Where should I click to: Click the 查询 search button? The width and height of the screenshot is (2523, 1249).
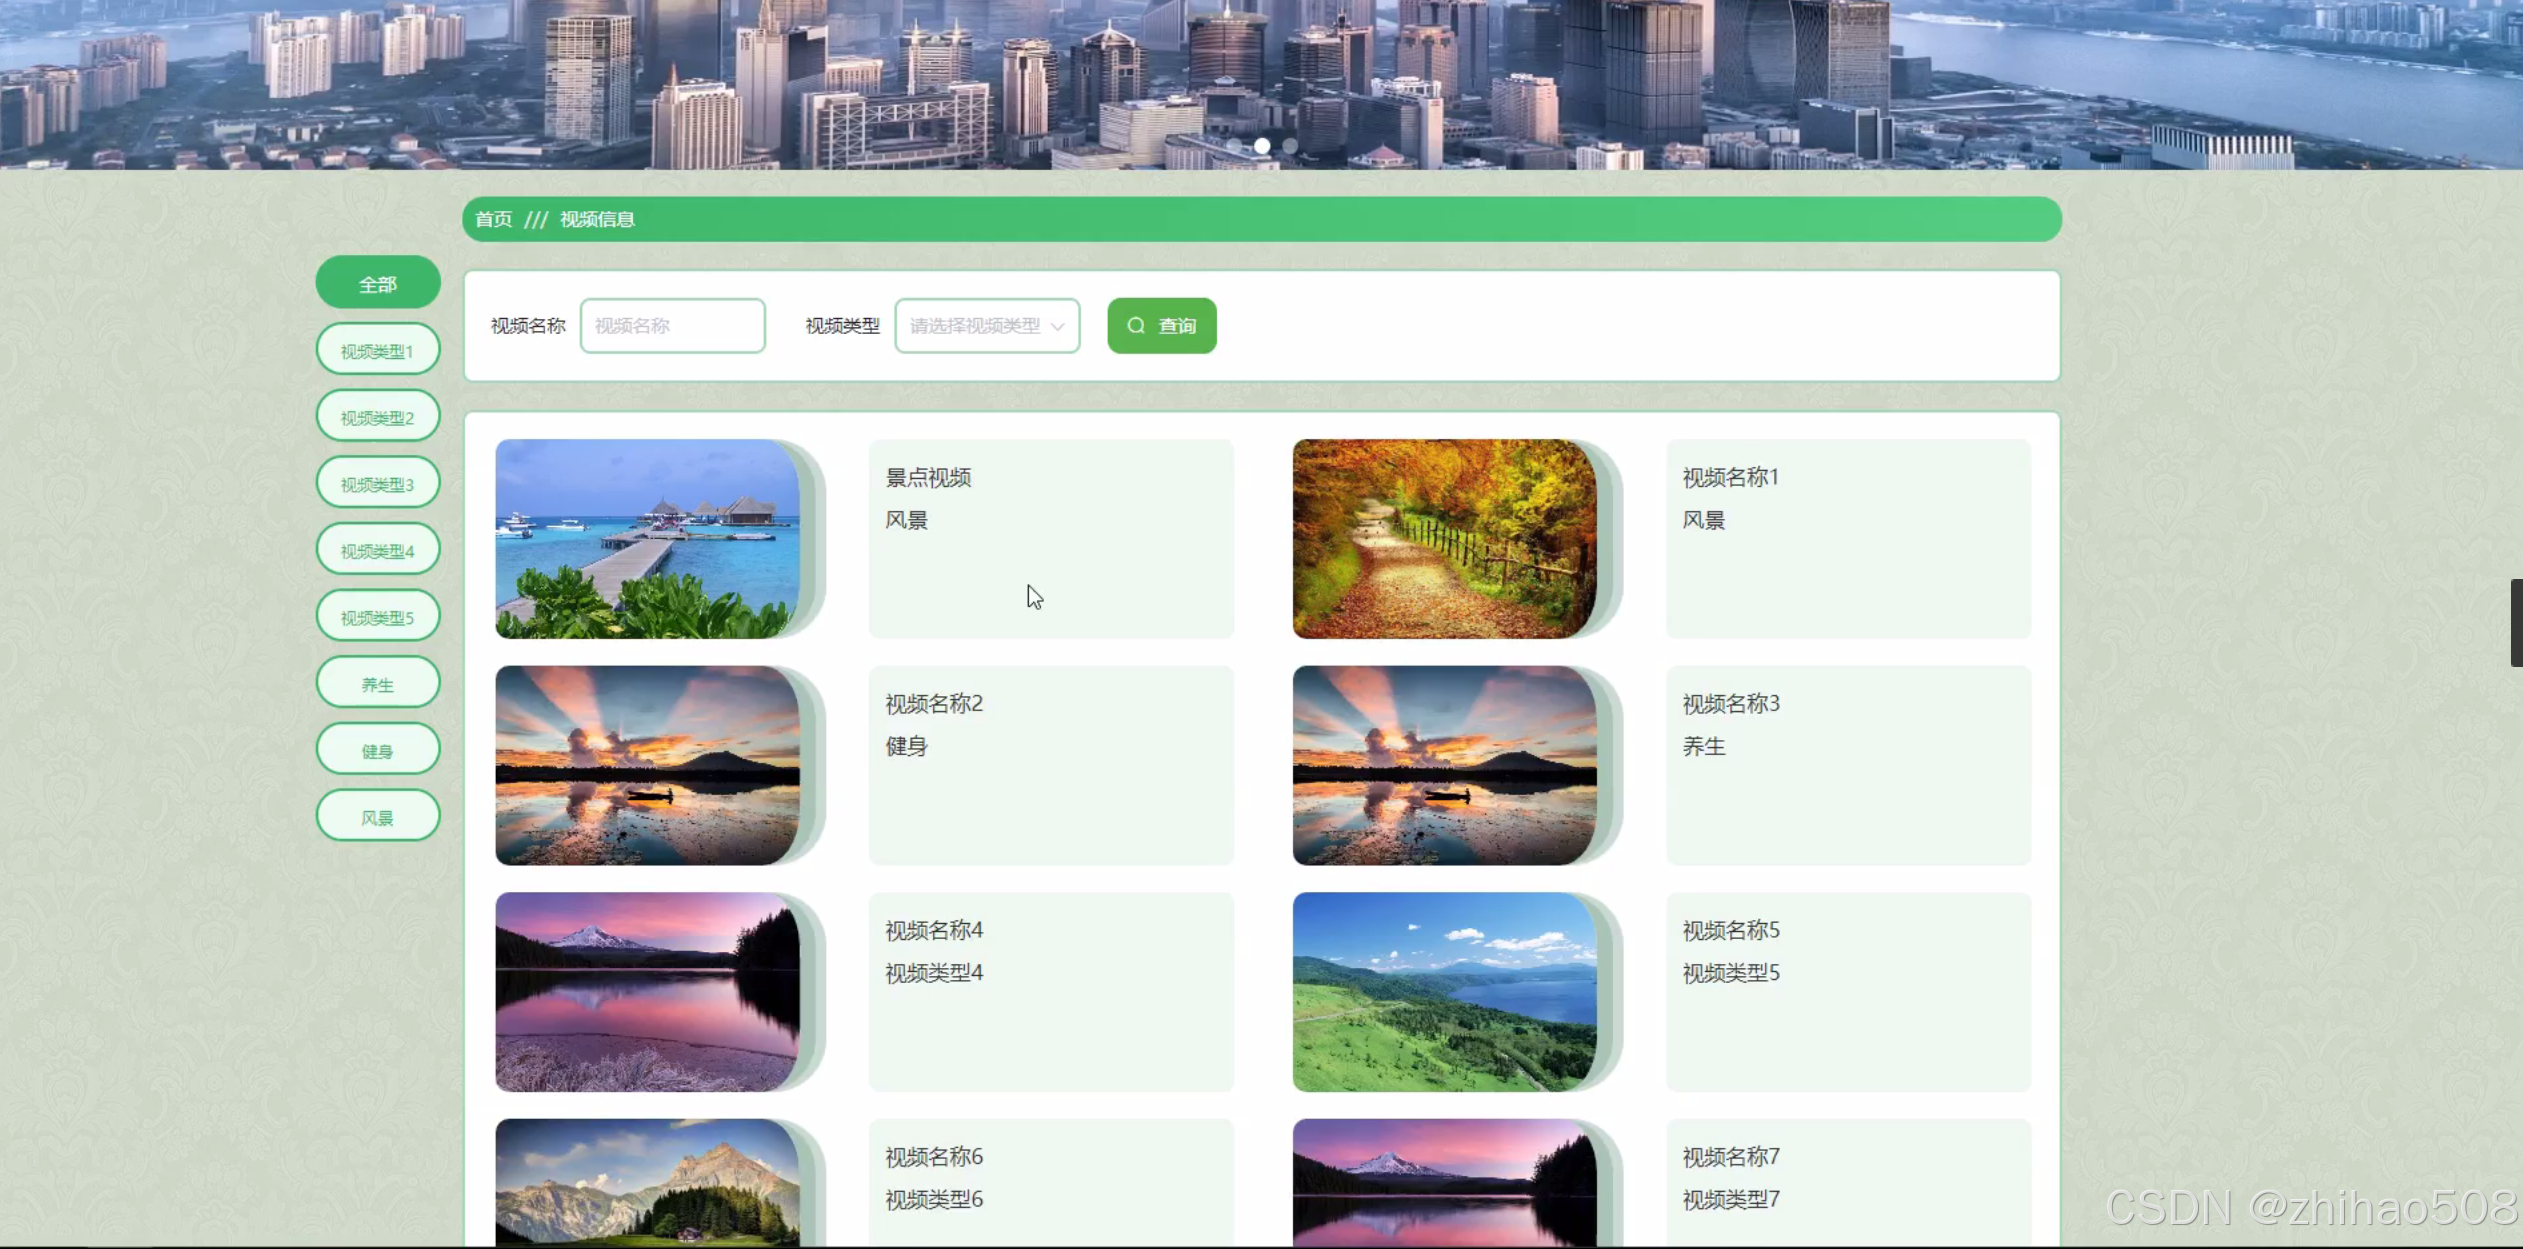pyautogui.click(x=1161, y=326)
